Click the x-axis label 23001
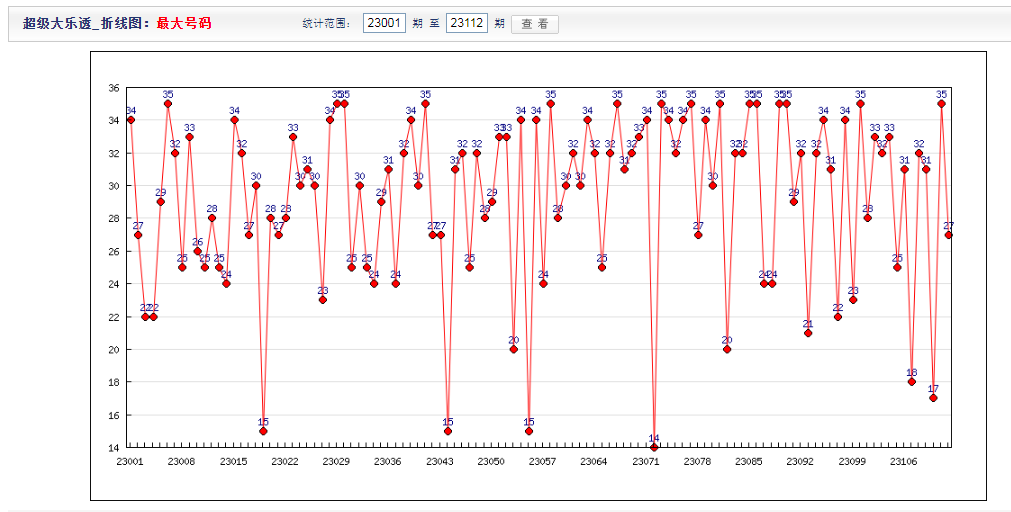The image size is (1011, 512). [129, 462]
